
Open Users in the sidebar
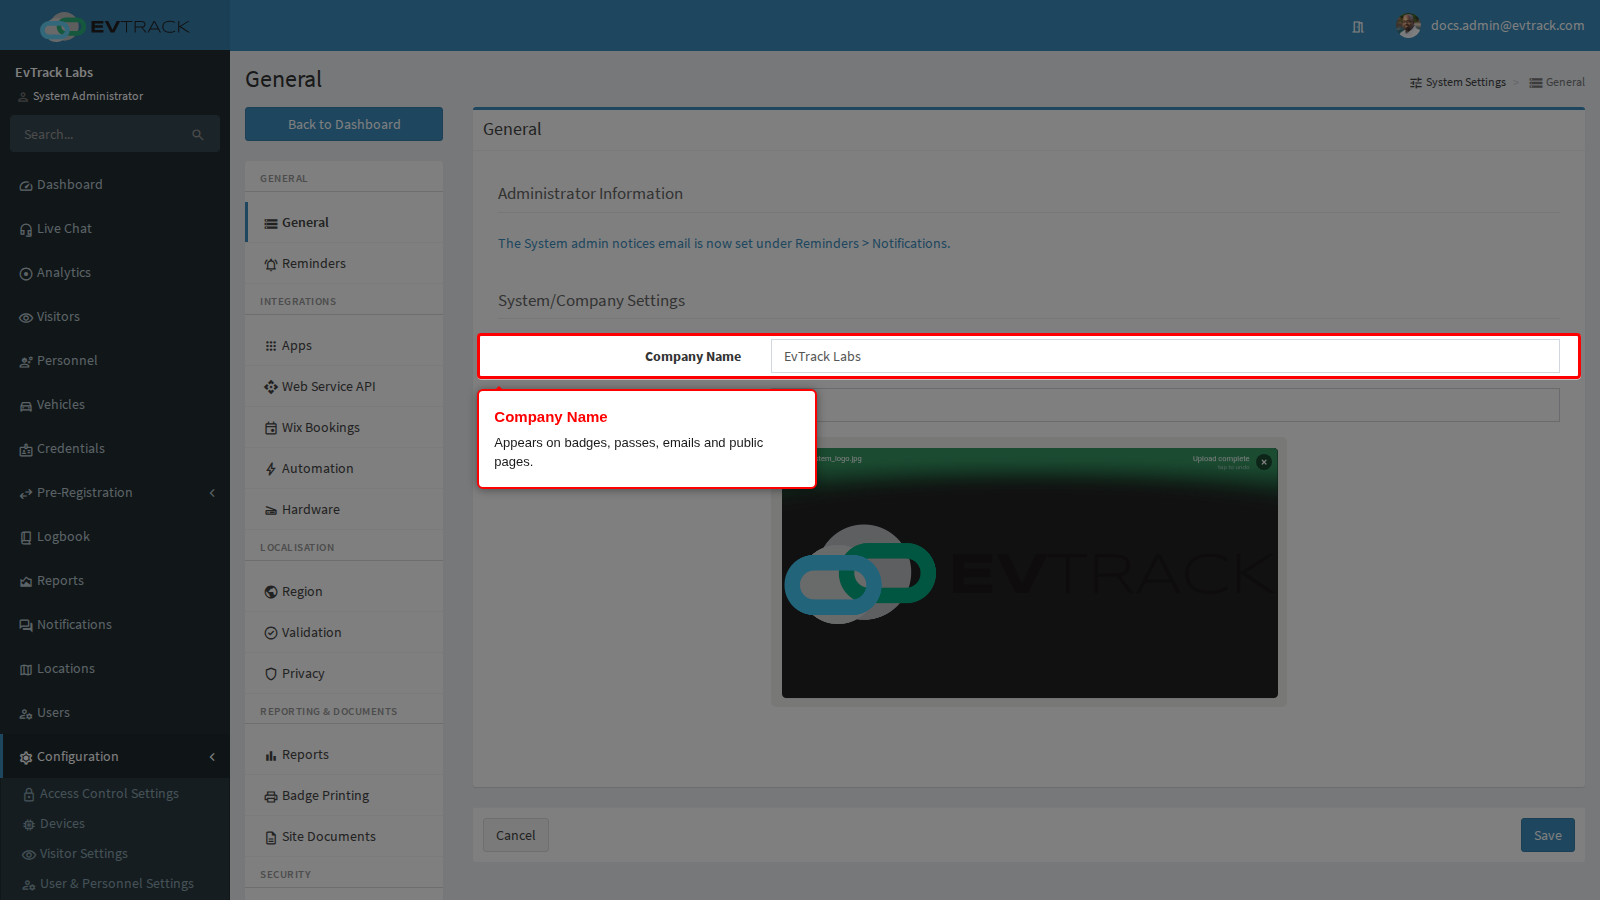tap(115, 713)
